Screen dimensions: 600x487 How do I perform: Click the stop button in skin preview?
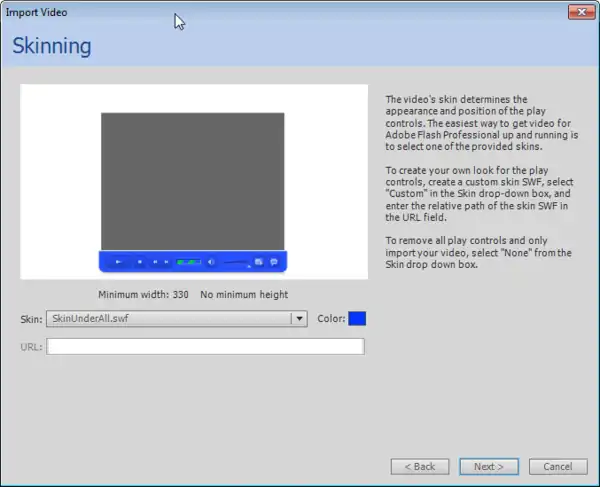[140, 262]
